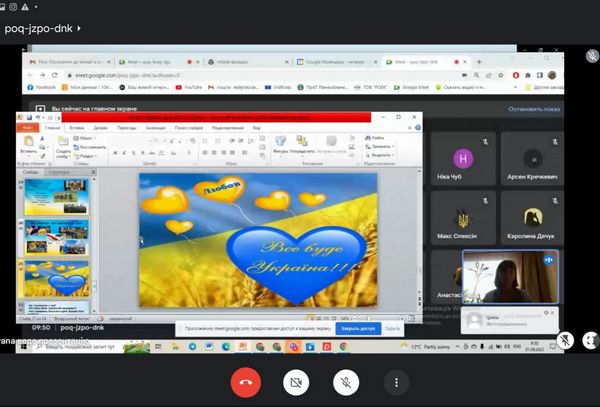Expand the Раздел dropdown
This screenshot has width=600, height=407.
coord(85,156)
